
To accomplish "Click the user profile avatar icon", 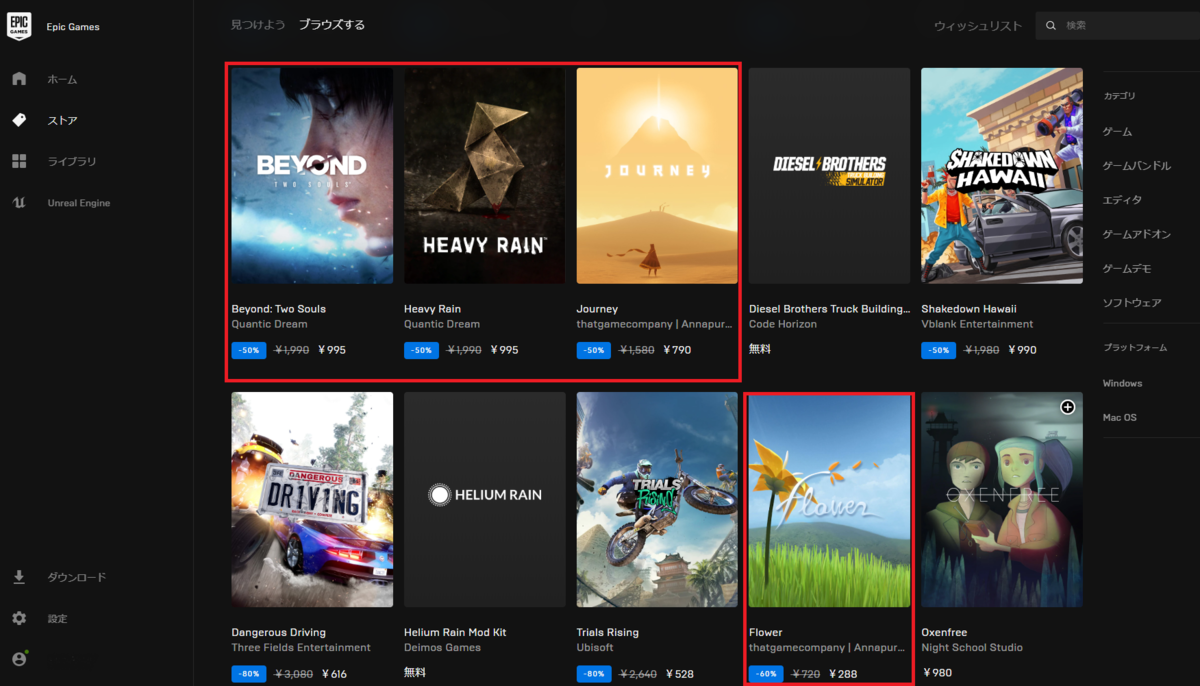I will point(19,659).
